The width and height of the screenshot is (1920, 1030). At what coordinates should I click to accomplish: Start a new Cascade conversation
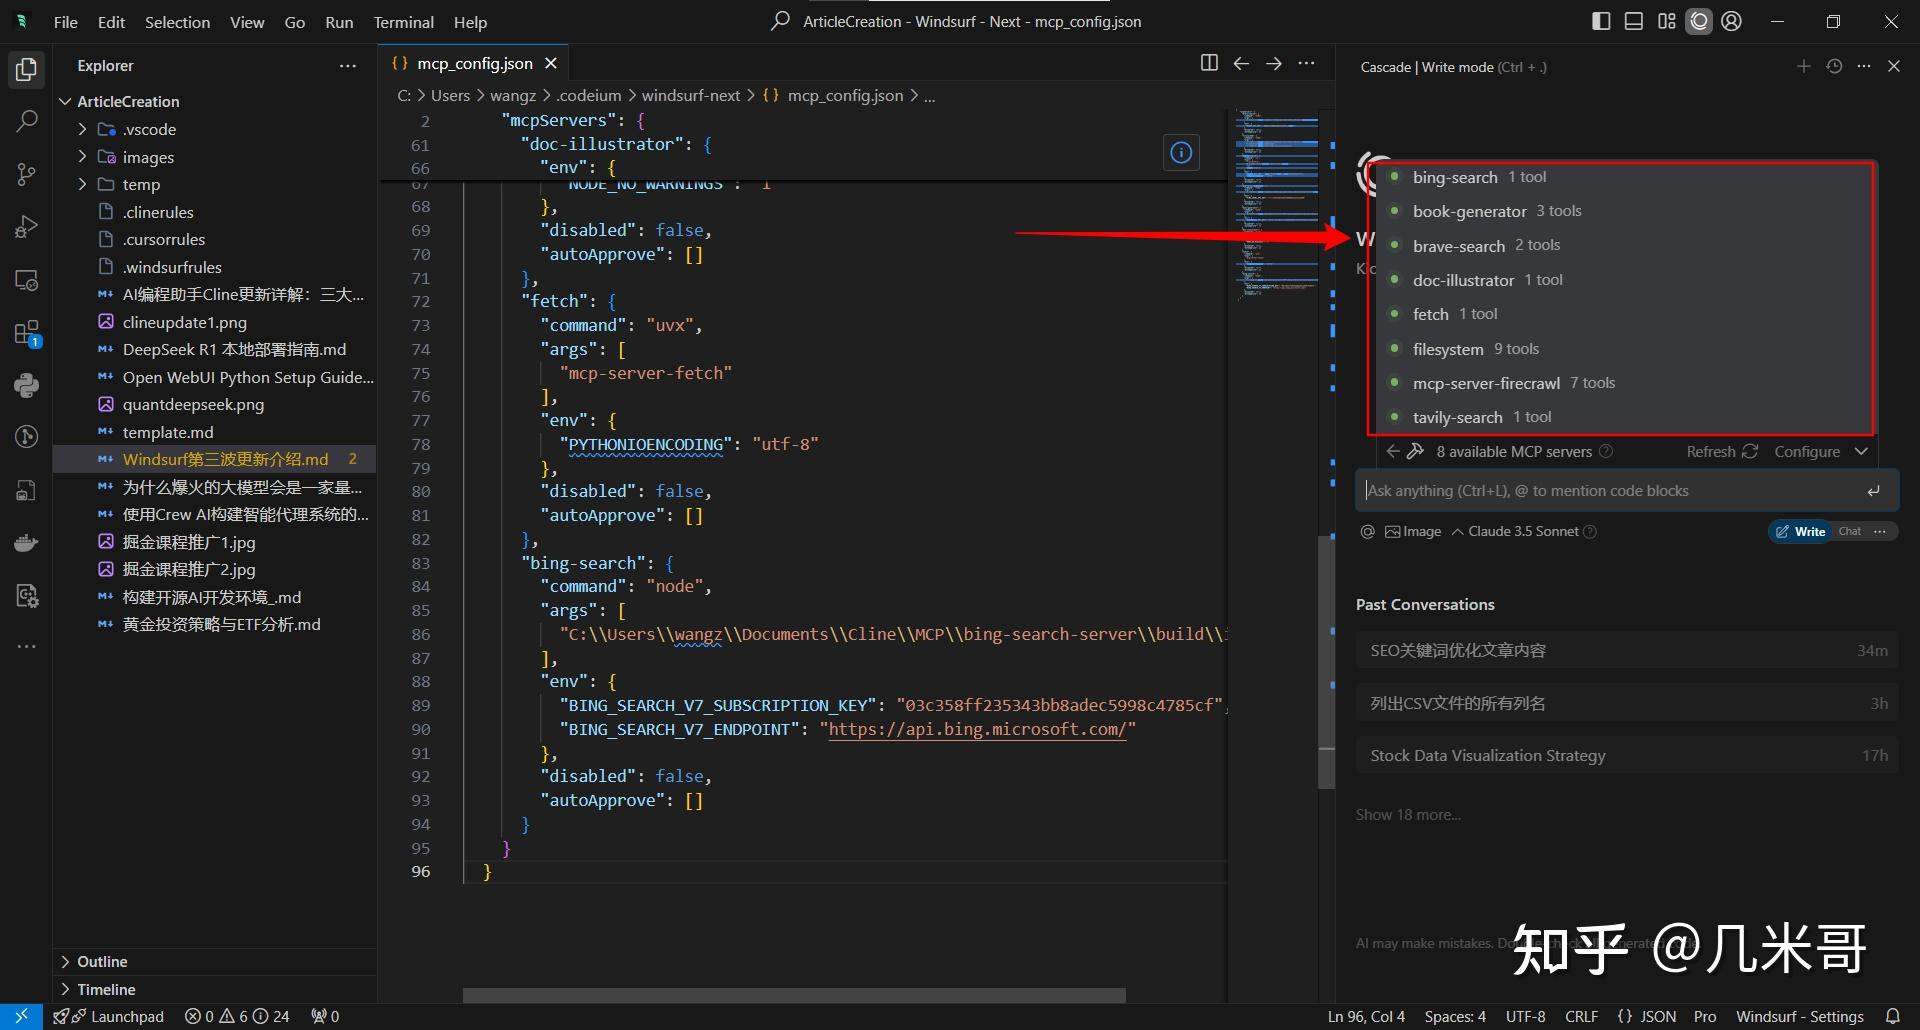pos(1803,66)
